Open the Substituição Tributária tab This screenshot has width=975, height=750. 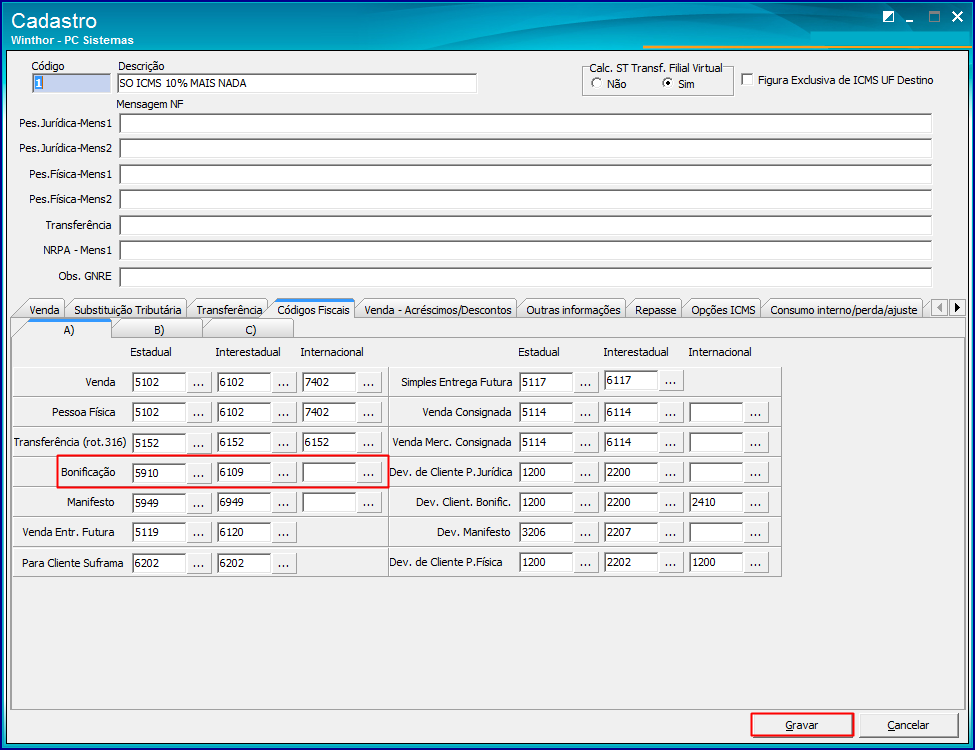(x=127, y=310)
